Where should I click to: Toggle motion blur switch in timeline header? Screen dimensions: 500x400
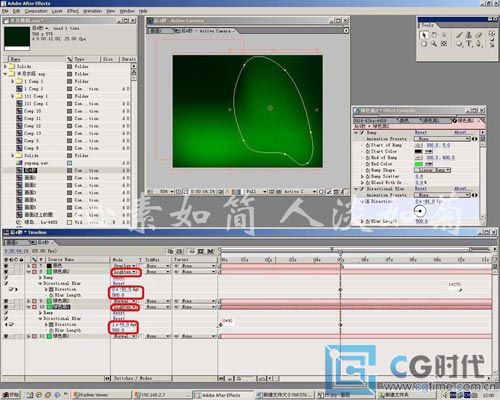pos(211,251)
